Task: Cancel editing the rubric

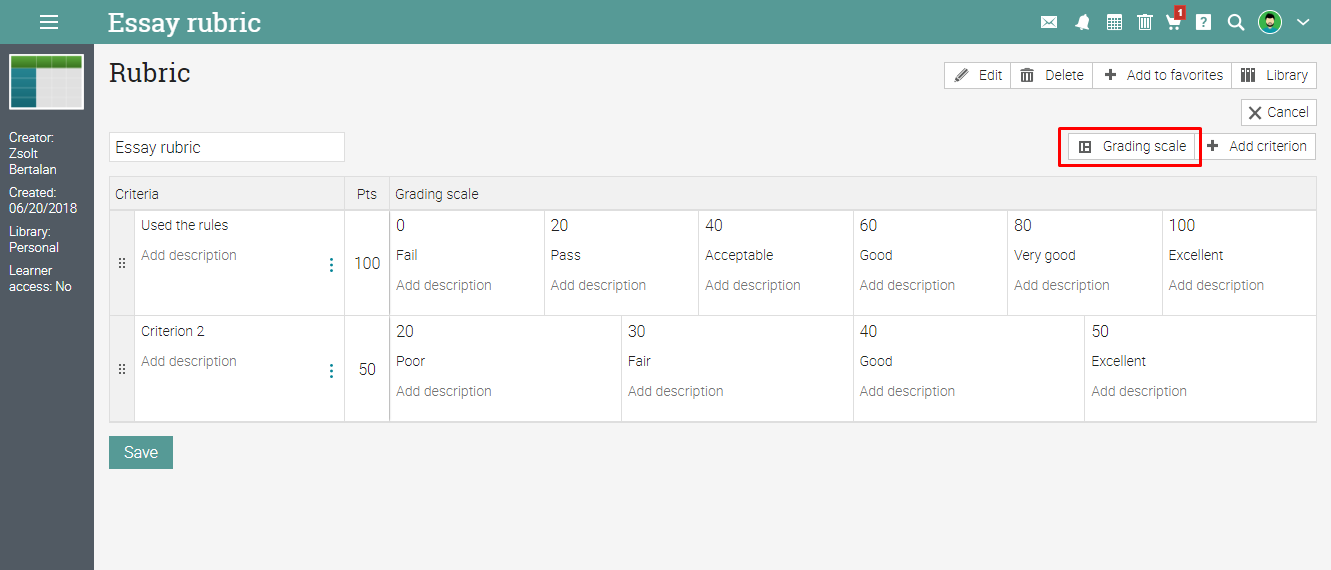Action: 1278,112
